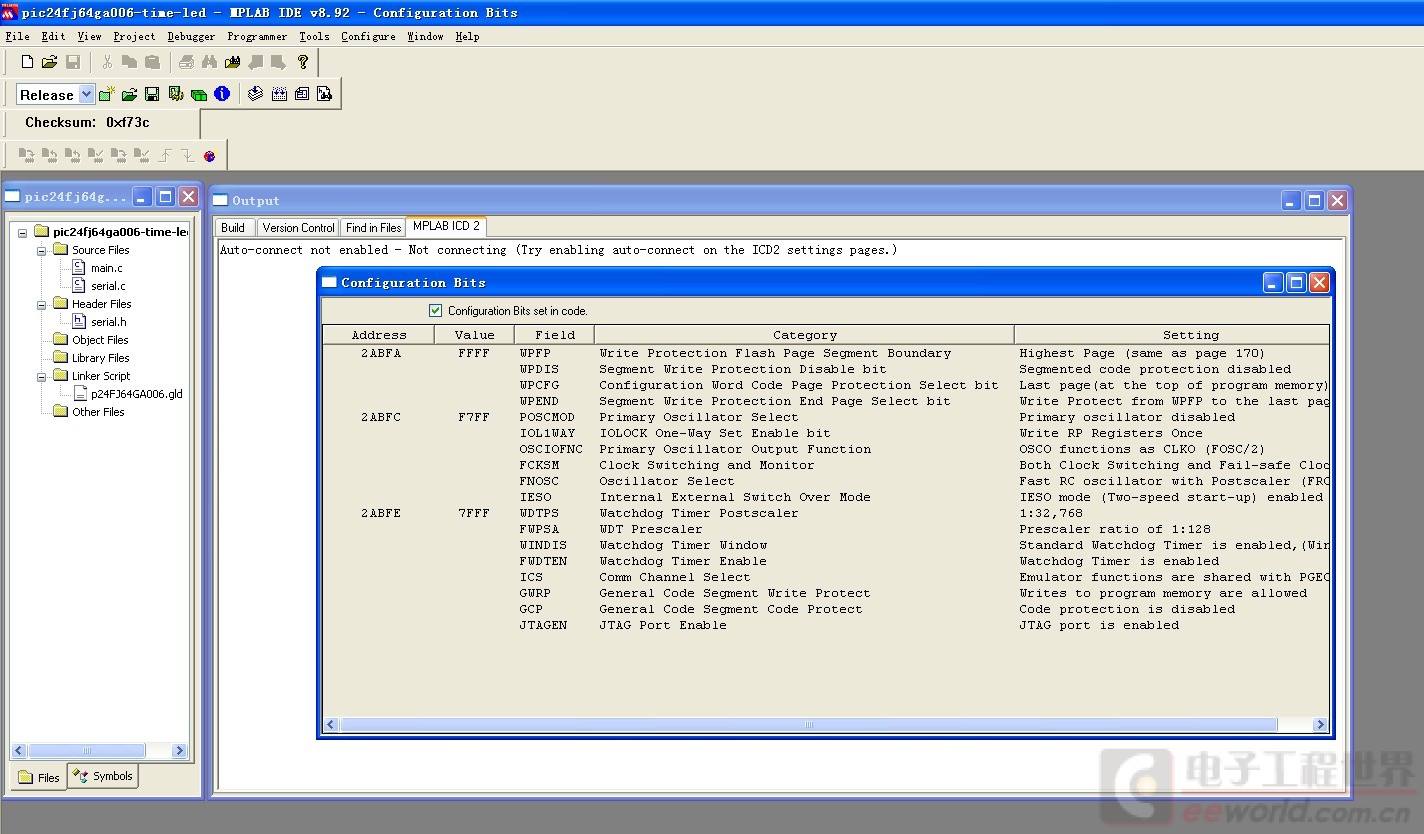The image size is (1424, 834).
Task: Click the FWDTEN Watchdog Timer Enable row
Action: (x=826, y=561)
